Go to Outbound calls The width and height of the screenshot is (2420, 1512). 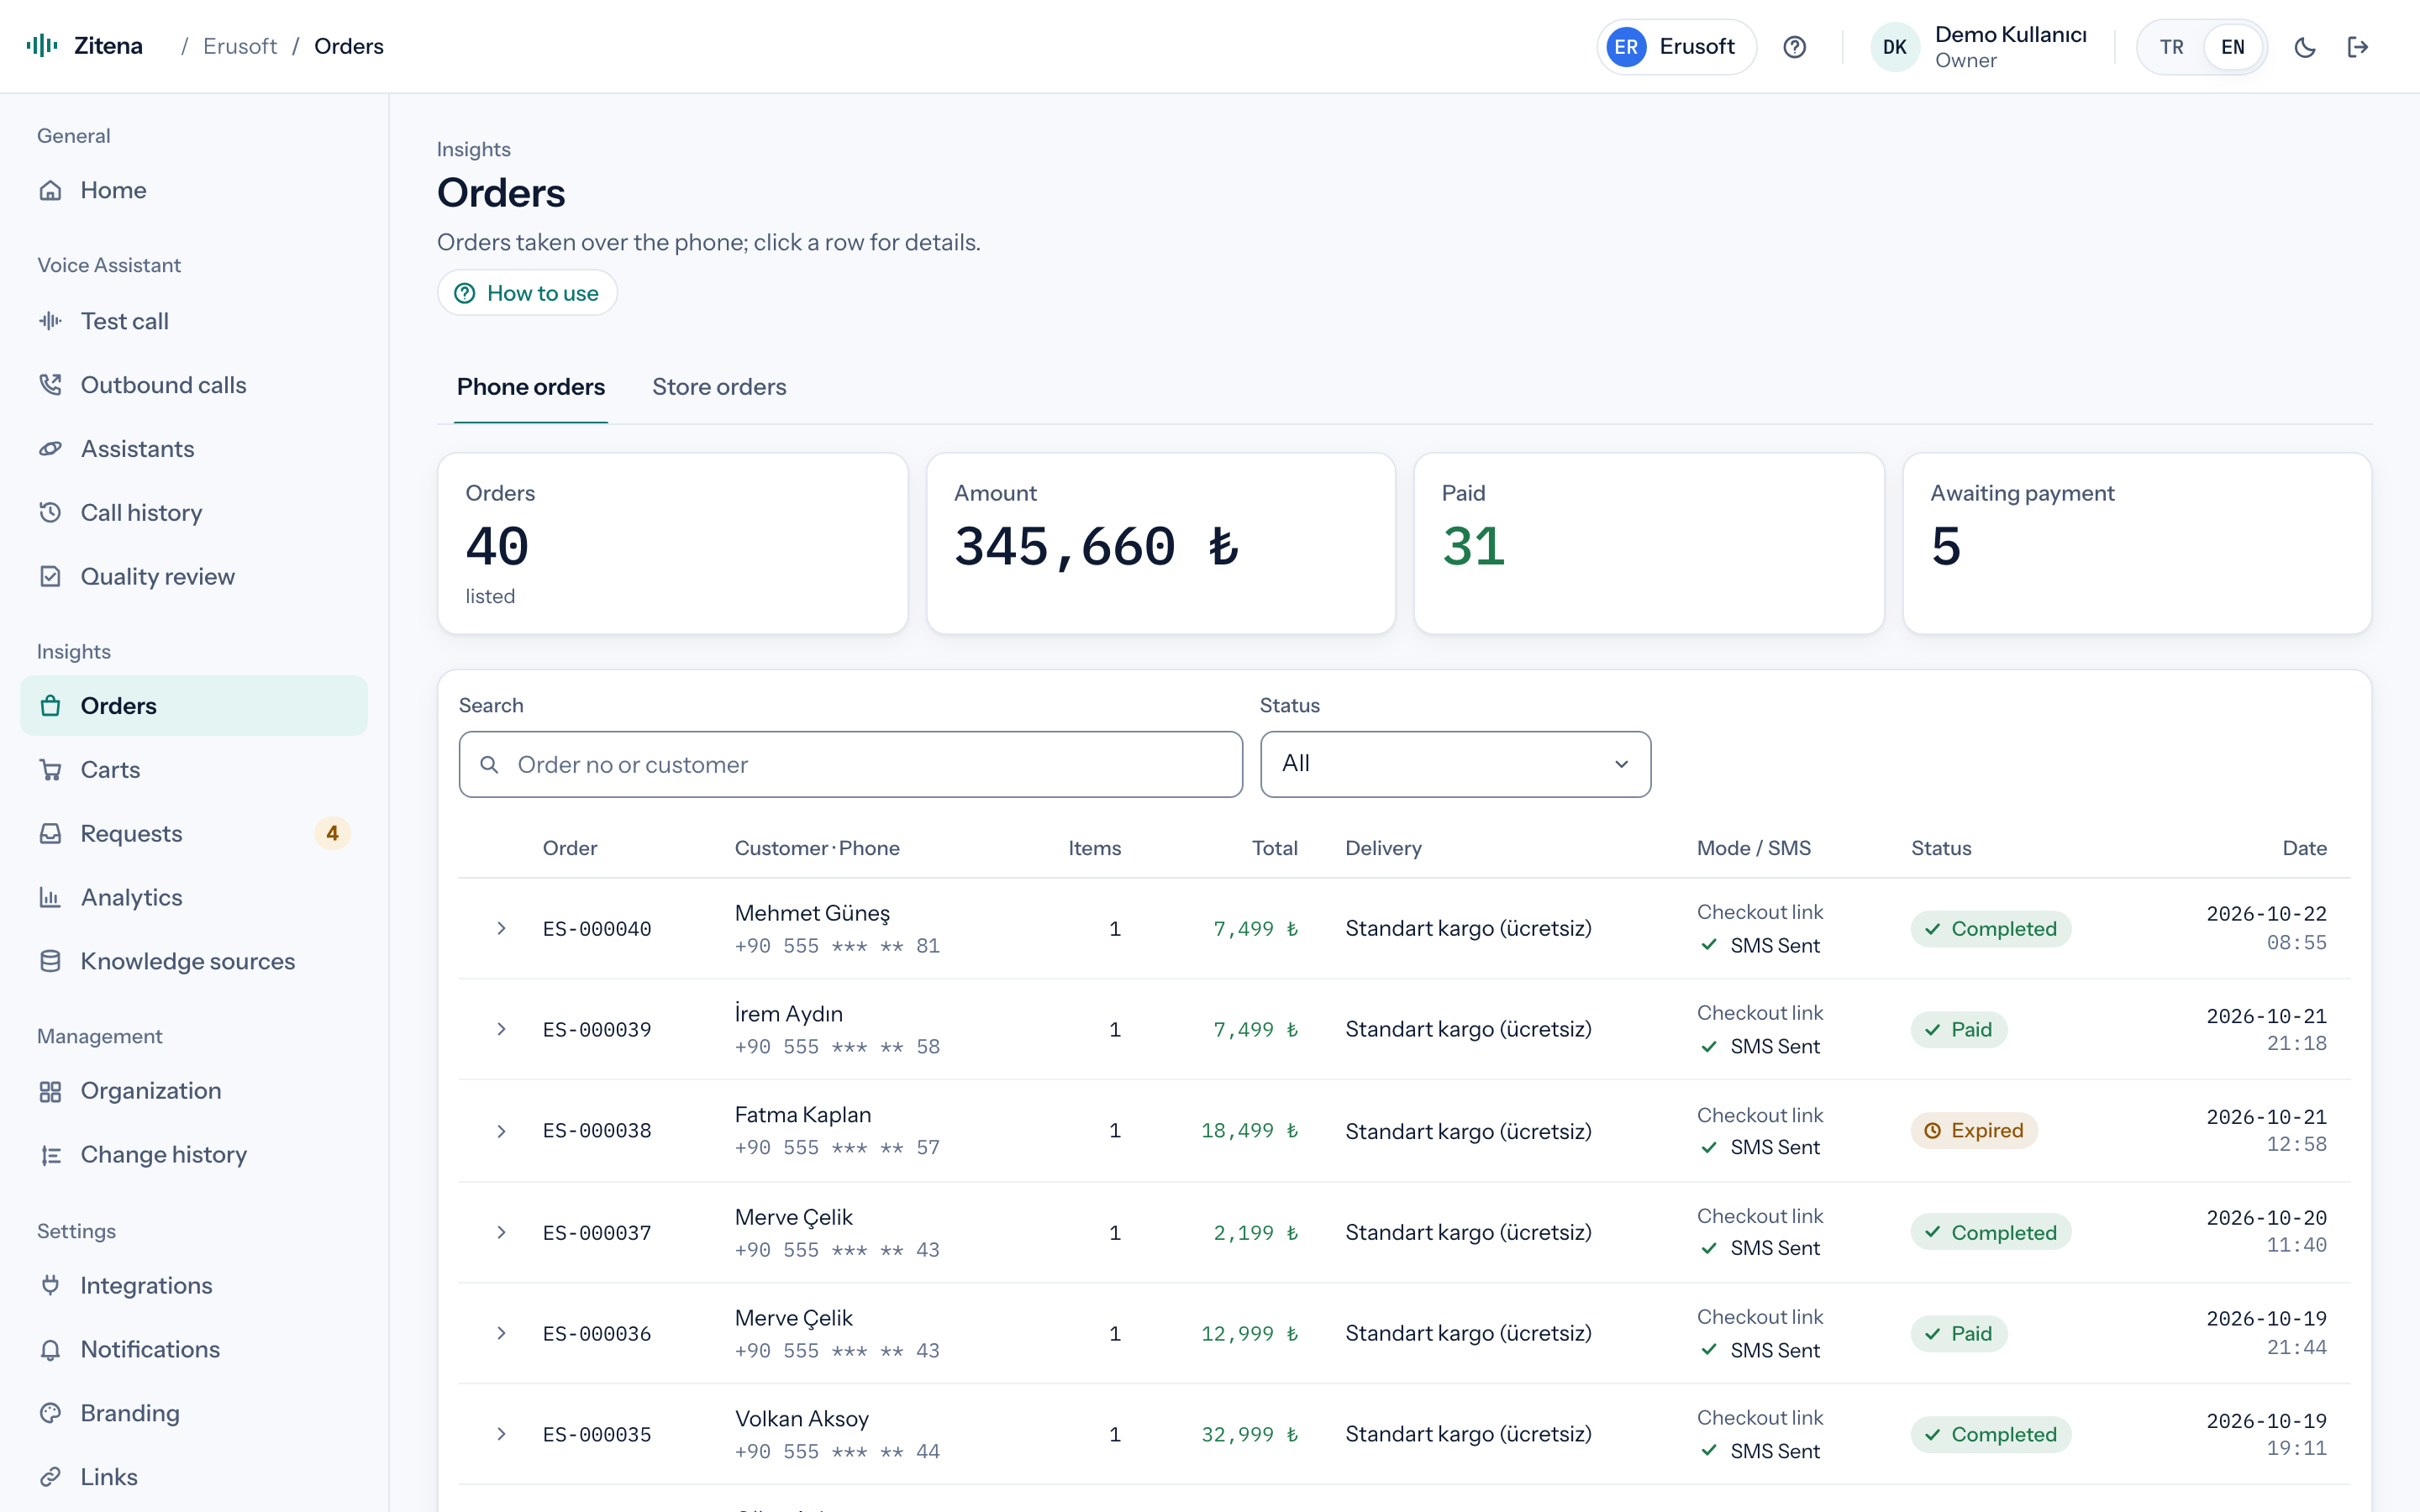pyautogui.click(x=194, y=385)
